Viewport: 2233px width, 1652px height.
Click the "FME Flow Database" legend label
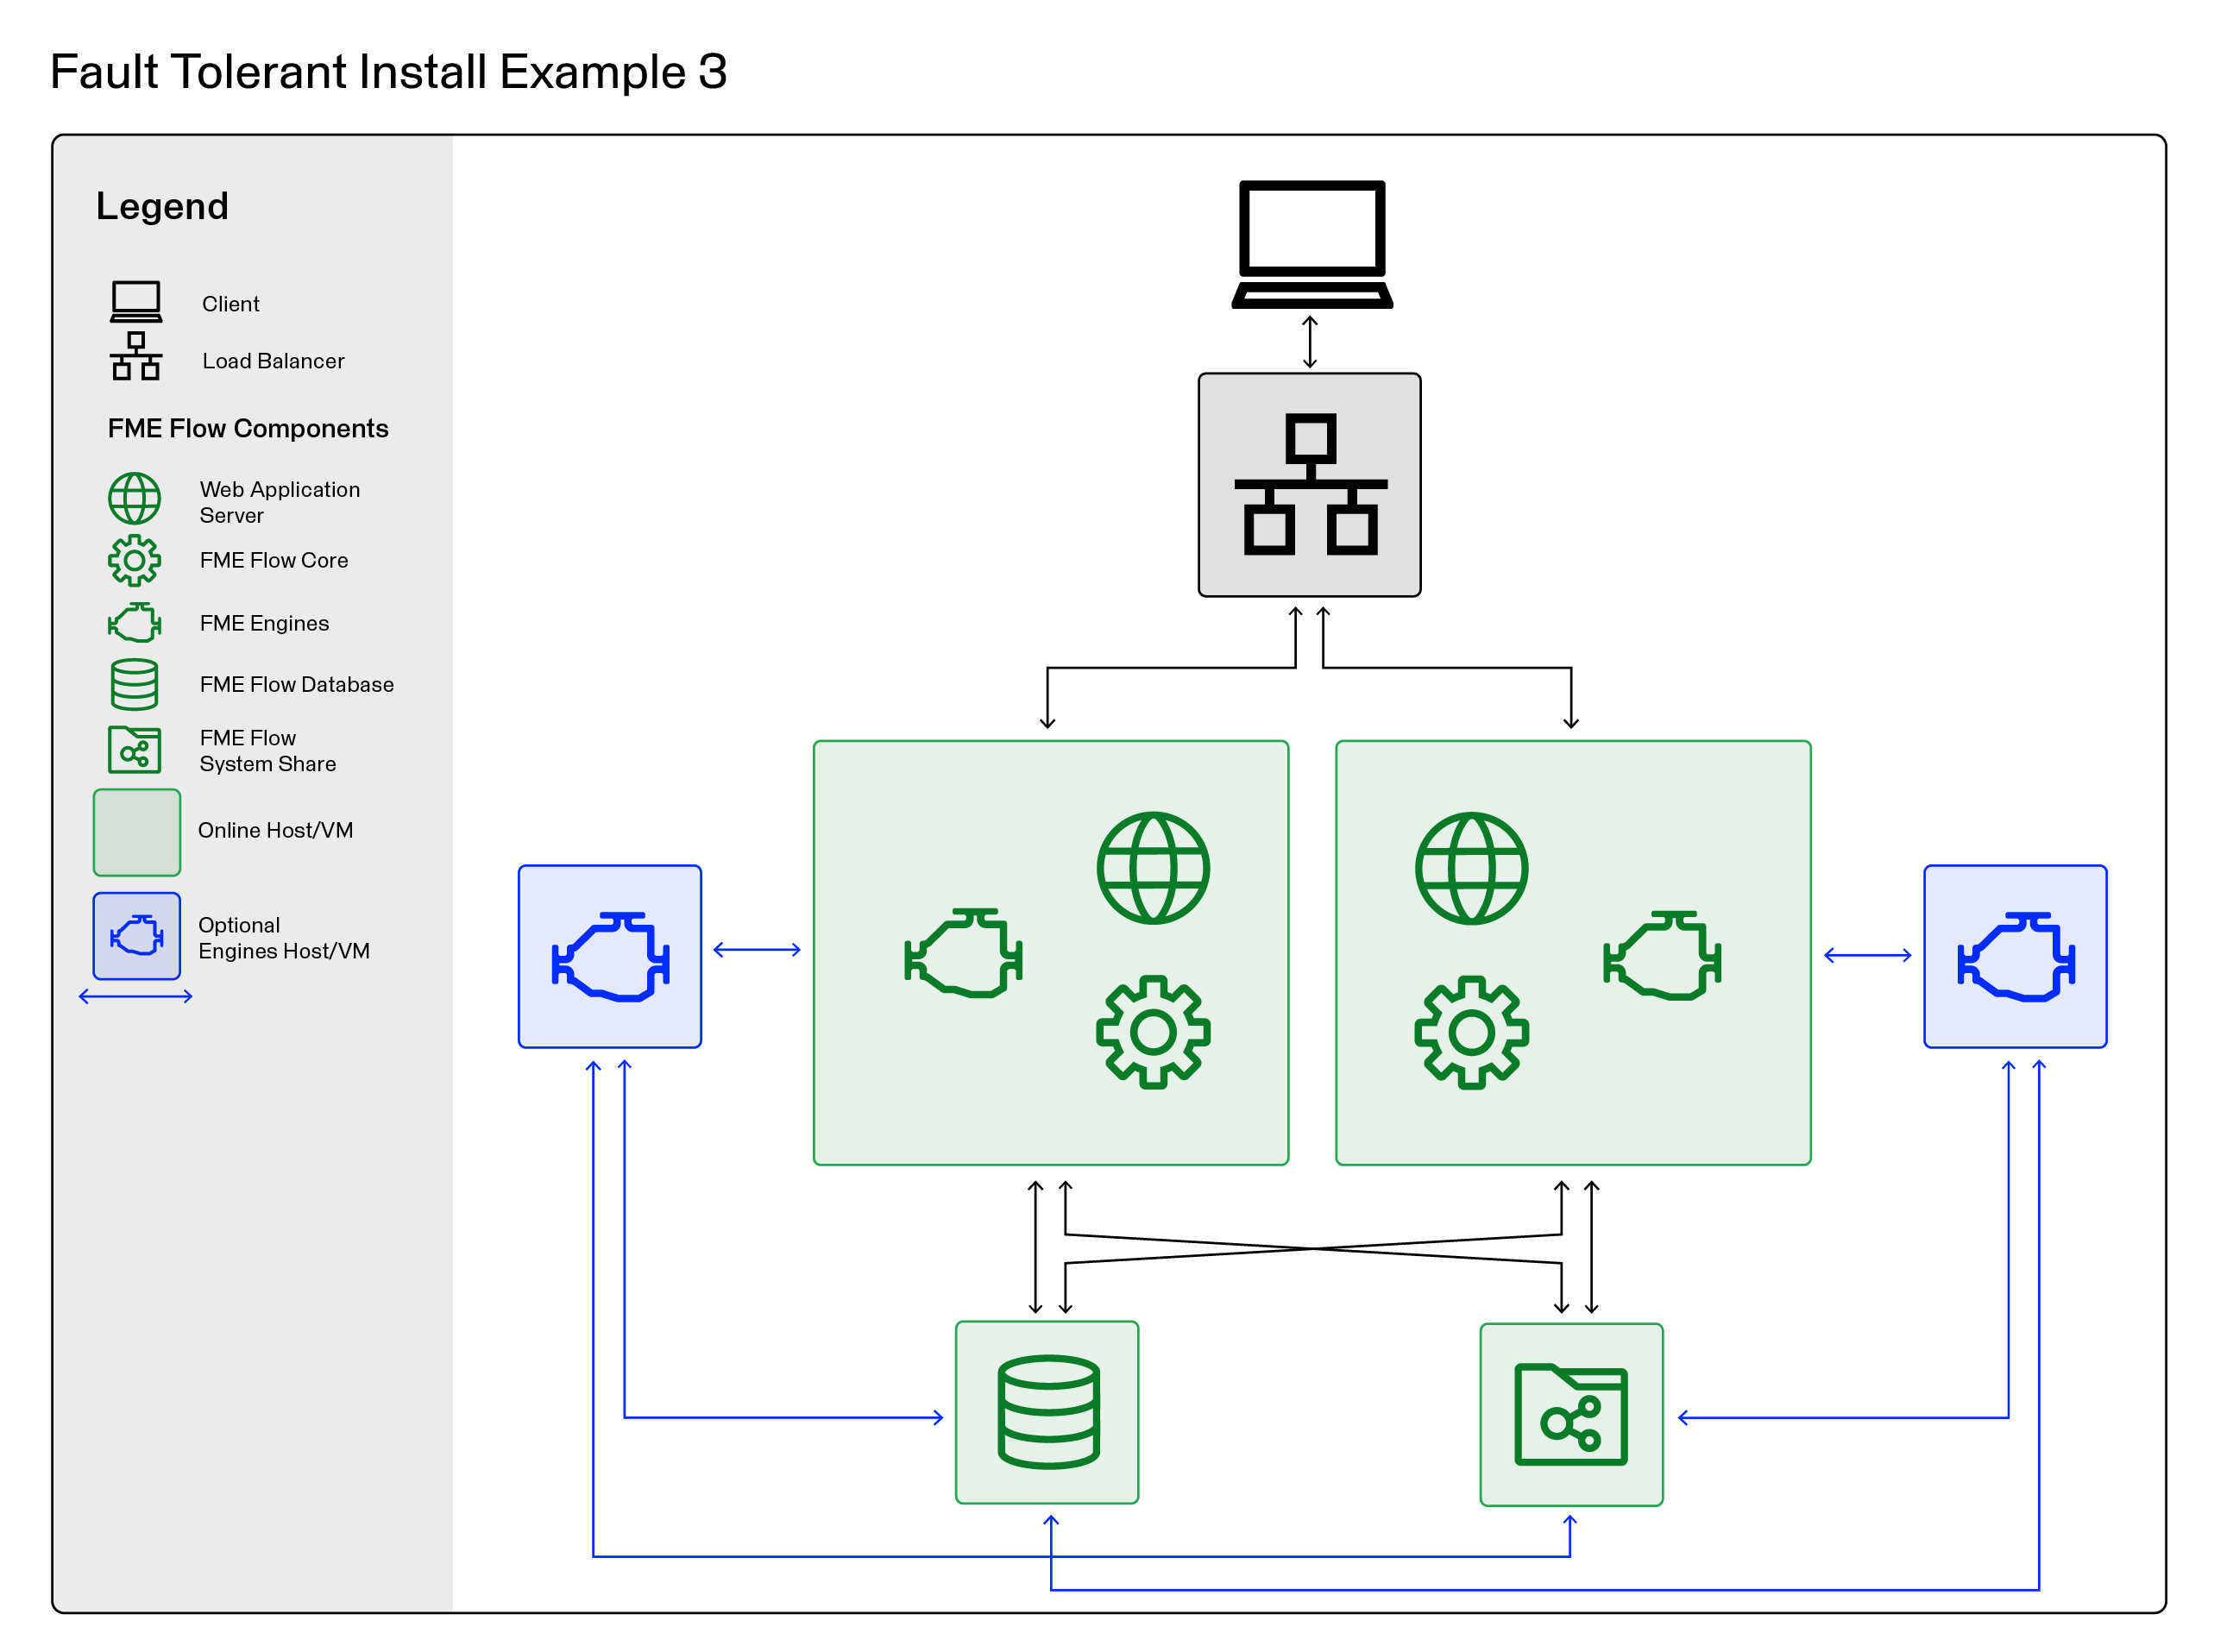(296, 684)
